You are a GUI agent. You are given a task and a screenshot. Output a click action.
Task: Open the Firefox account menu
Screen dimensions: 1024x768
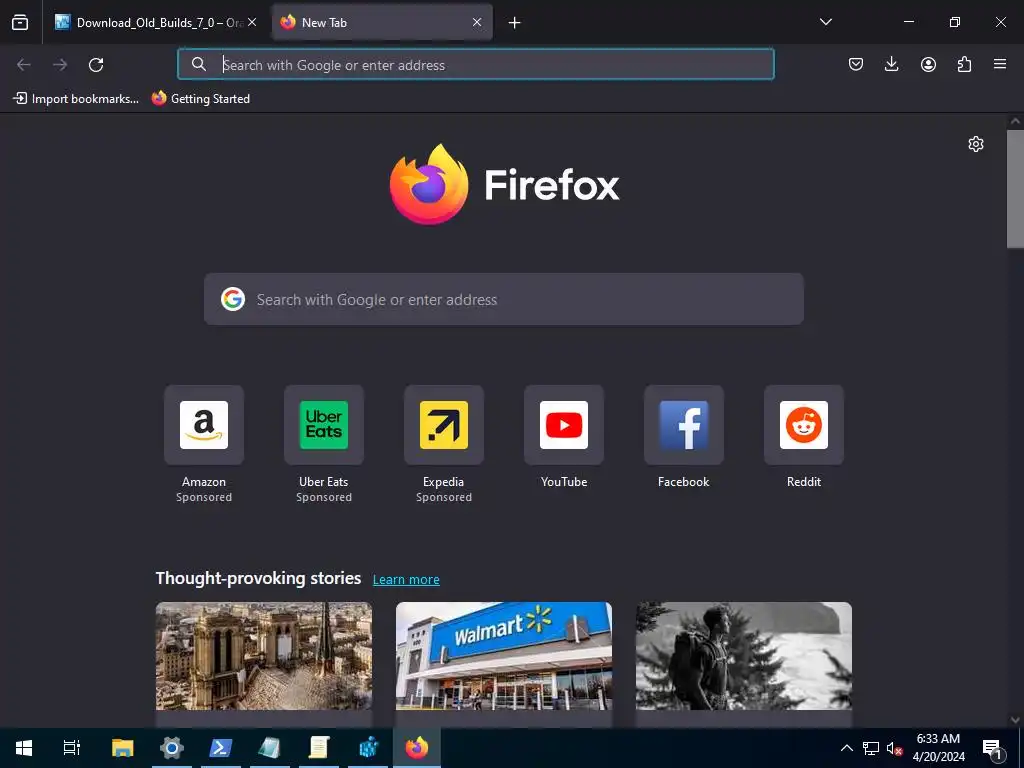pyautogui.click(x=928, y=64)
